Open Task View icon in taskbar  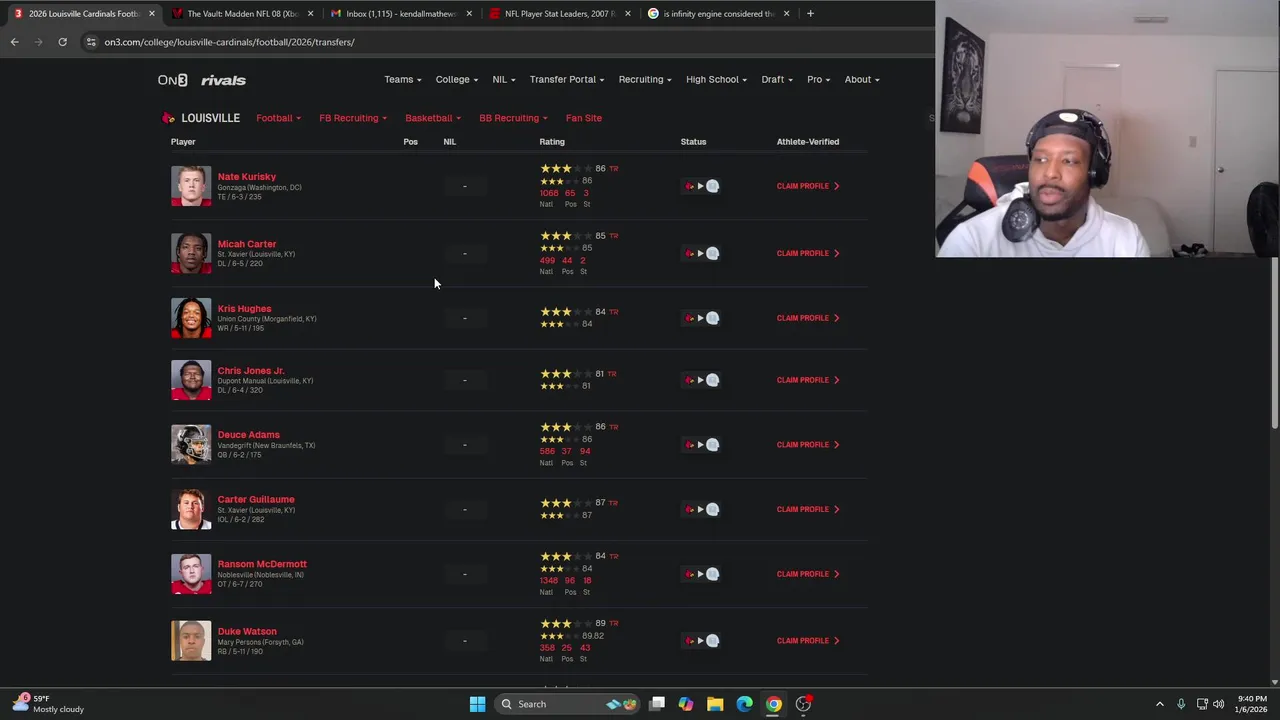point(657,704)
